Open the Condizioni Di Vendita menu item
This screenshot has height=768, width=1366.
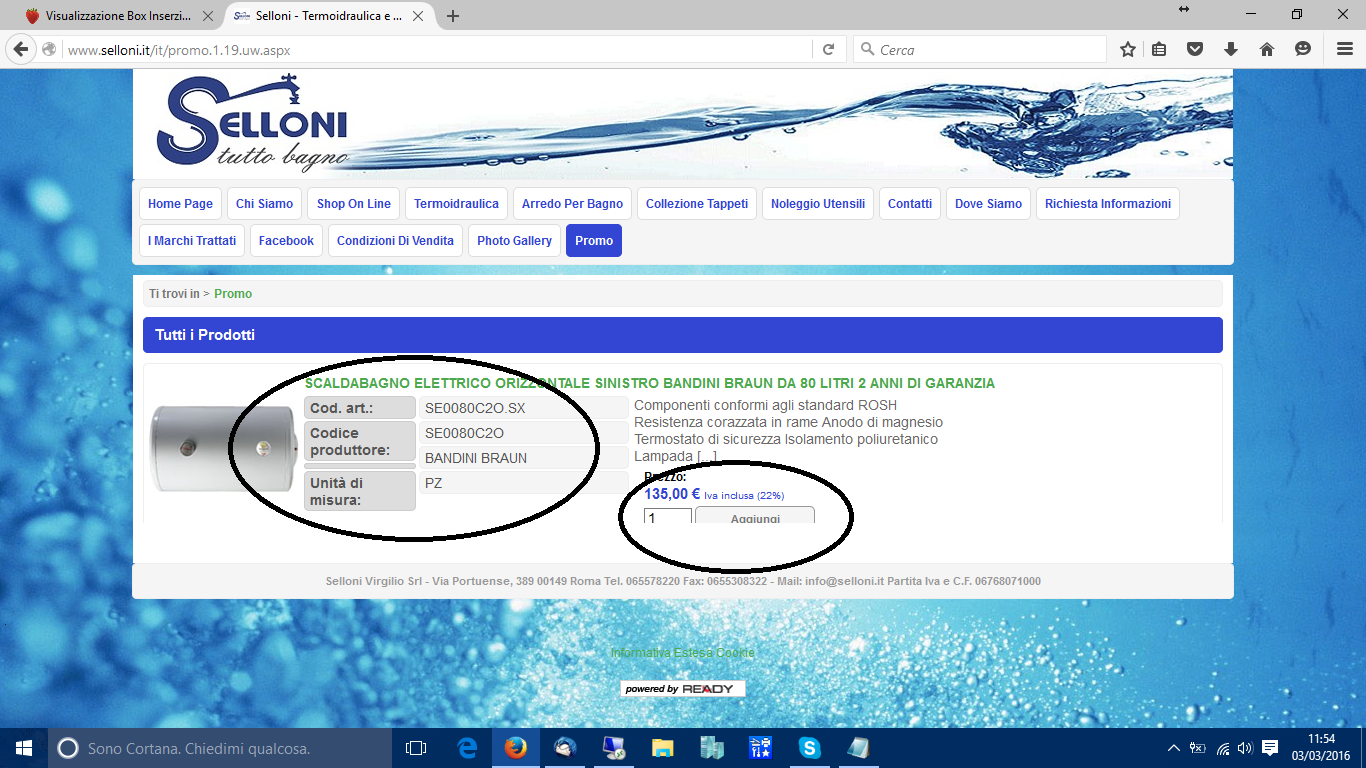click(395, 240)
